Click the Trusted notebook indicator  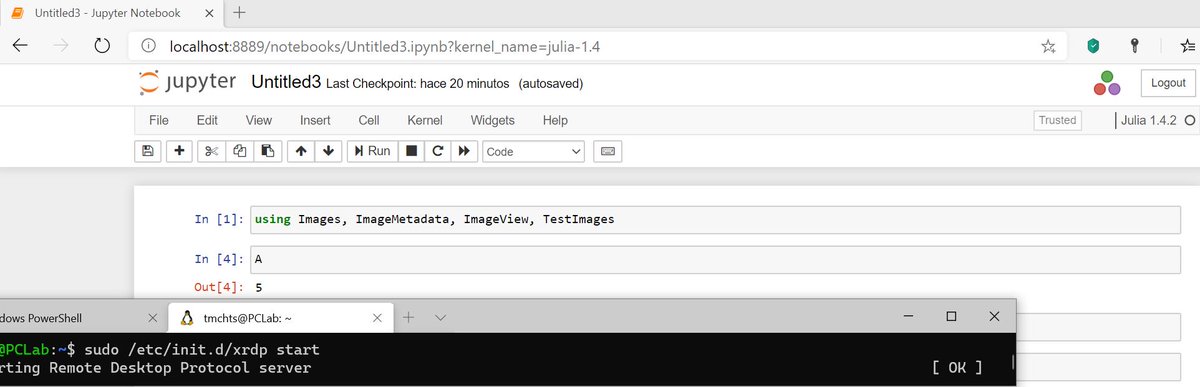click(x=1057, y=120)
